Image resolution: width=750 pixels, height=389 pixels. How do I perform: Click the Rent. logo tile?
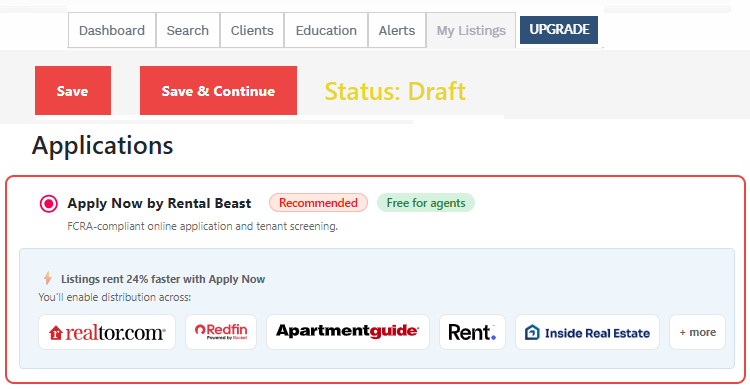pos(473,332)
